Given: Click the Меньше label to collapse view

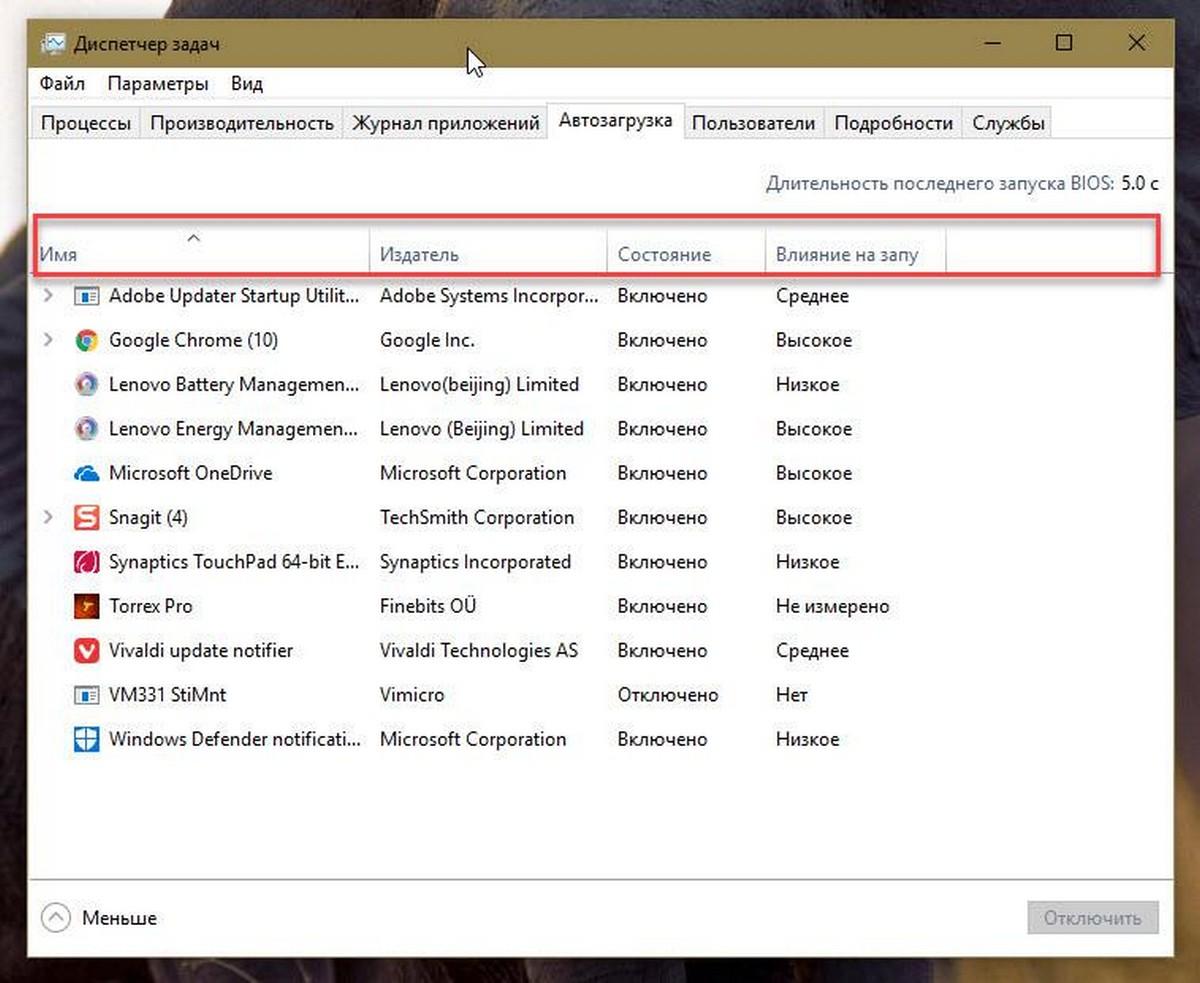Looking at the screenshot, I should pos(119,917).
